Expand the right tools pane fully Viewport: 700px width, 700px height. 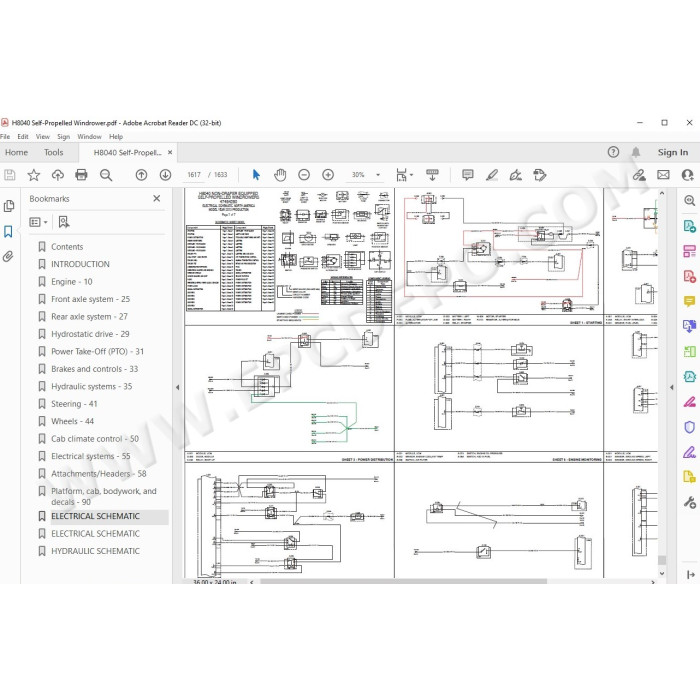coord(691,575)
